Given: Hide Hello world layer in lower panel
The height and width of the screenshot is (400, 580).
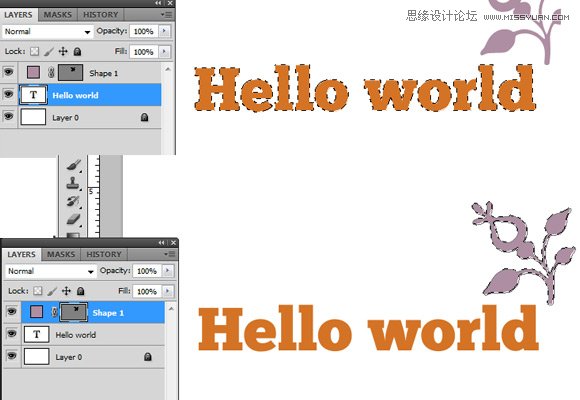Looking at the screenshot, I should click(11, 334).
